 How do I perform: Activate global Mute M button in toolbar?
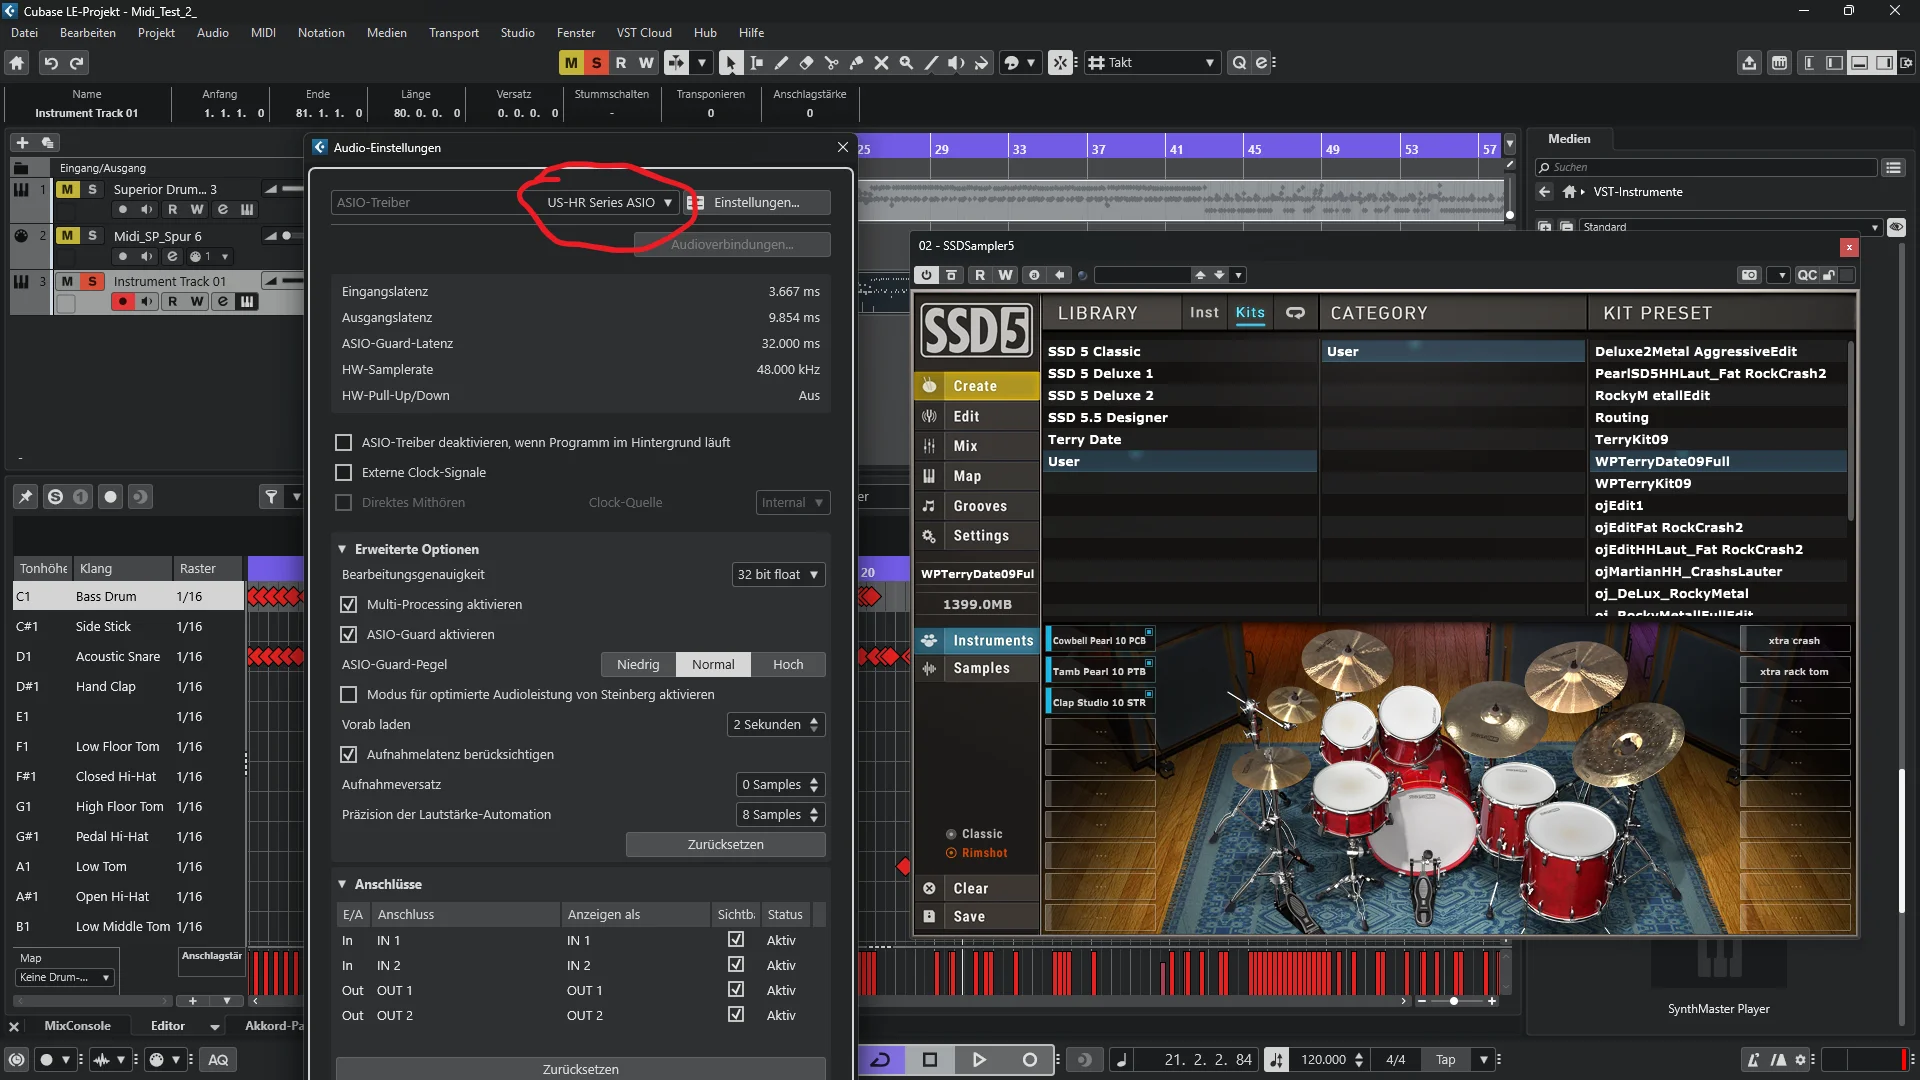coord(571,63)
